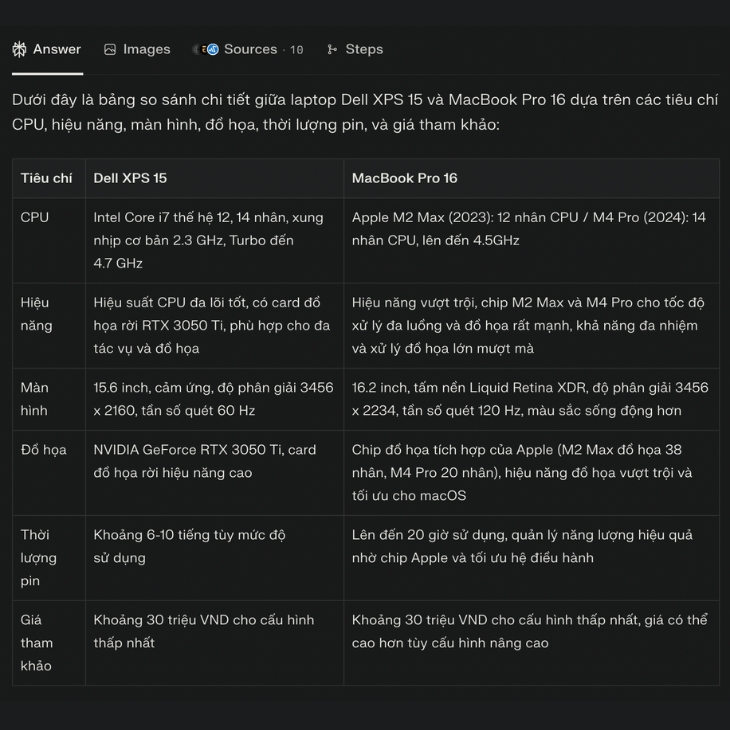This screenshot has height=730, width=730.
Task: Click the Màn hình row label
Action: pyautogui.click(x=36, y=399)
